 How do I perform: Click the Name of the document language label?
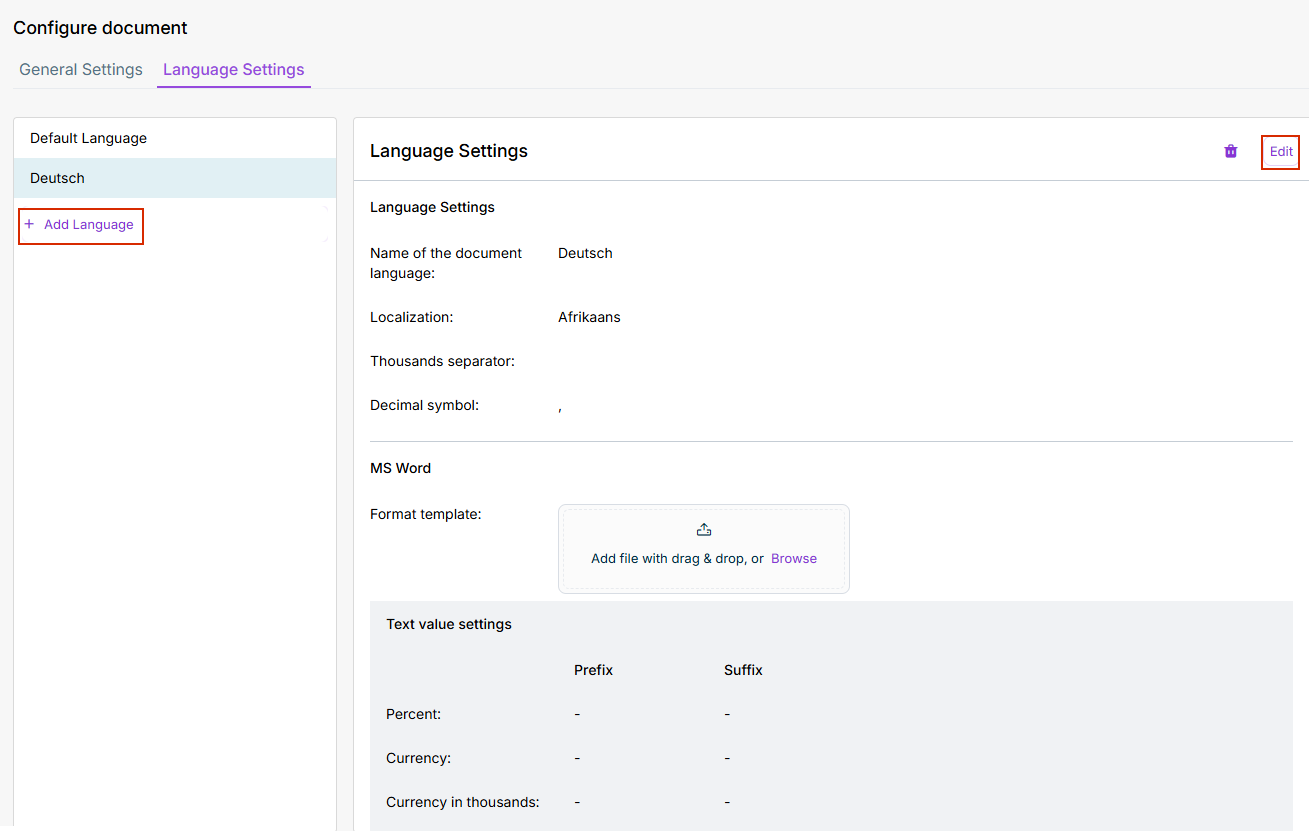tap(446, 263)
